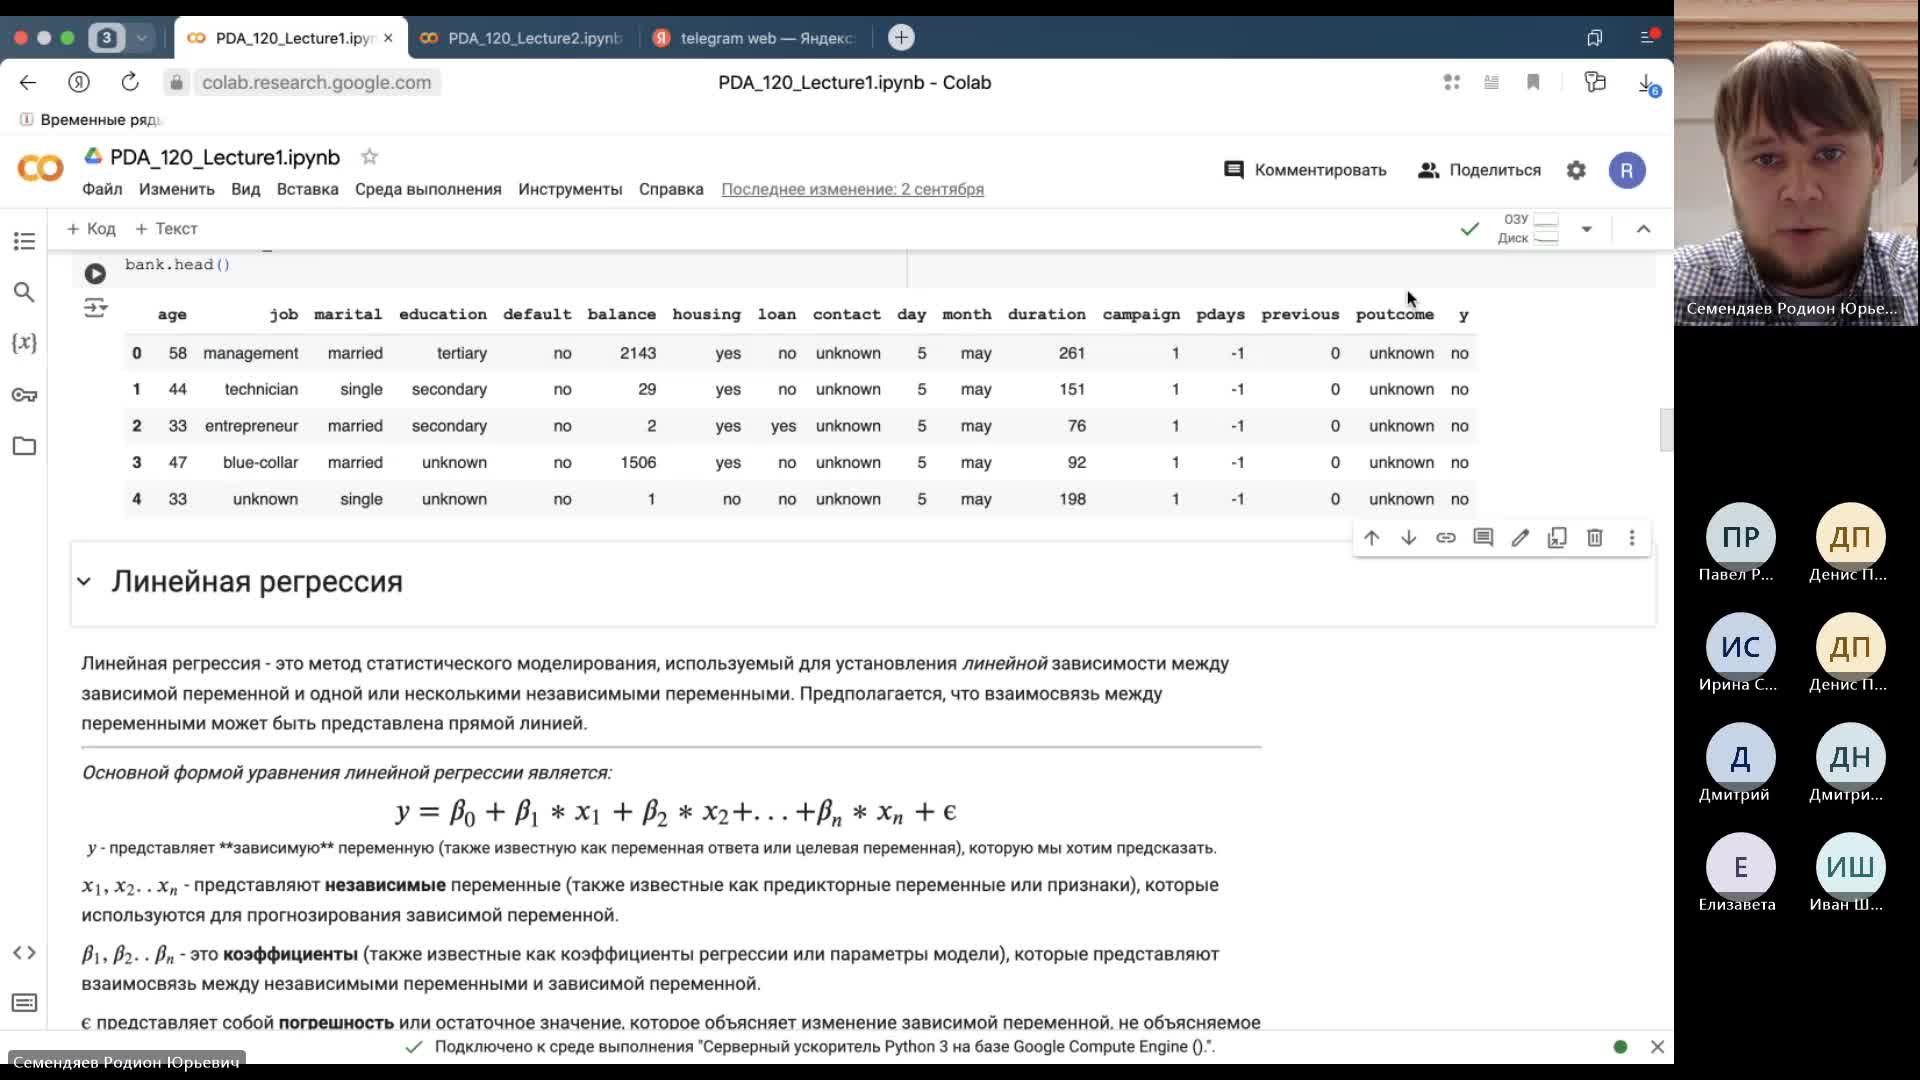Screen dimensions: 1920x1080
Task: Toggle cell output options icon
Action: point(95,308)
